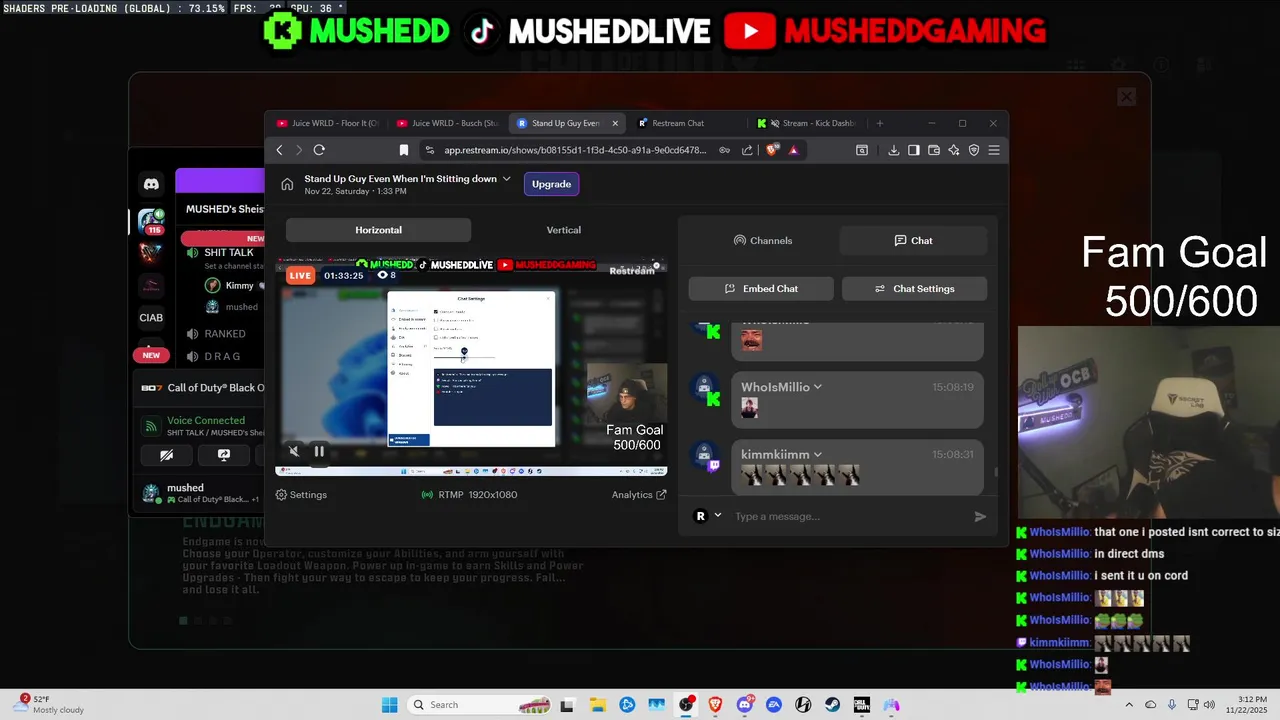The width and height of the screenshot is (1280, 720).
Task: Pause the live stream preview
Action: [319, 451]
